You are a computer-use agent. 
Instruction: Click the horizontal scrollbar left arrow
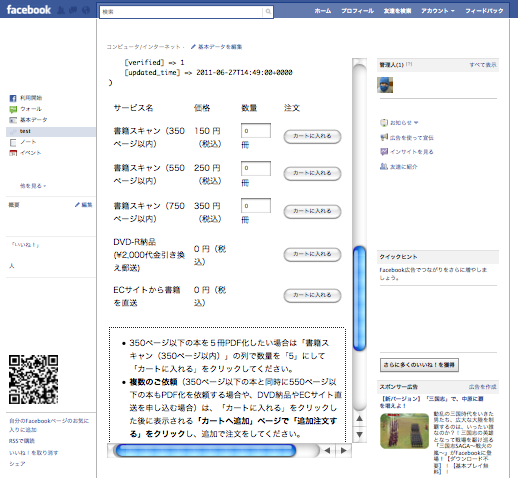(x=327, y=451)
